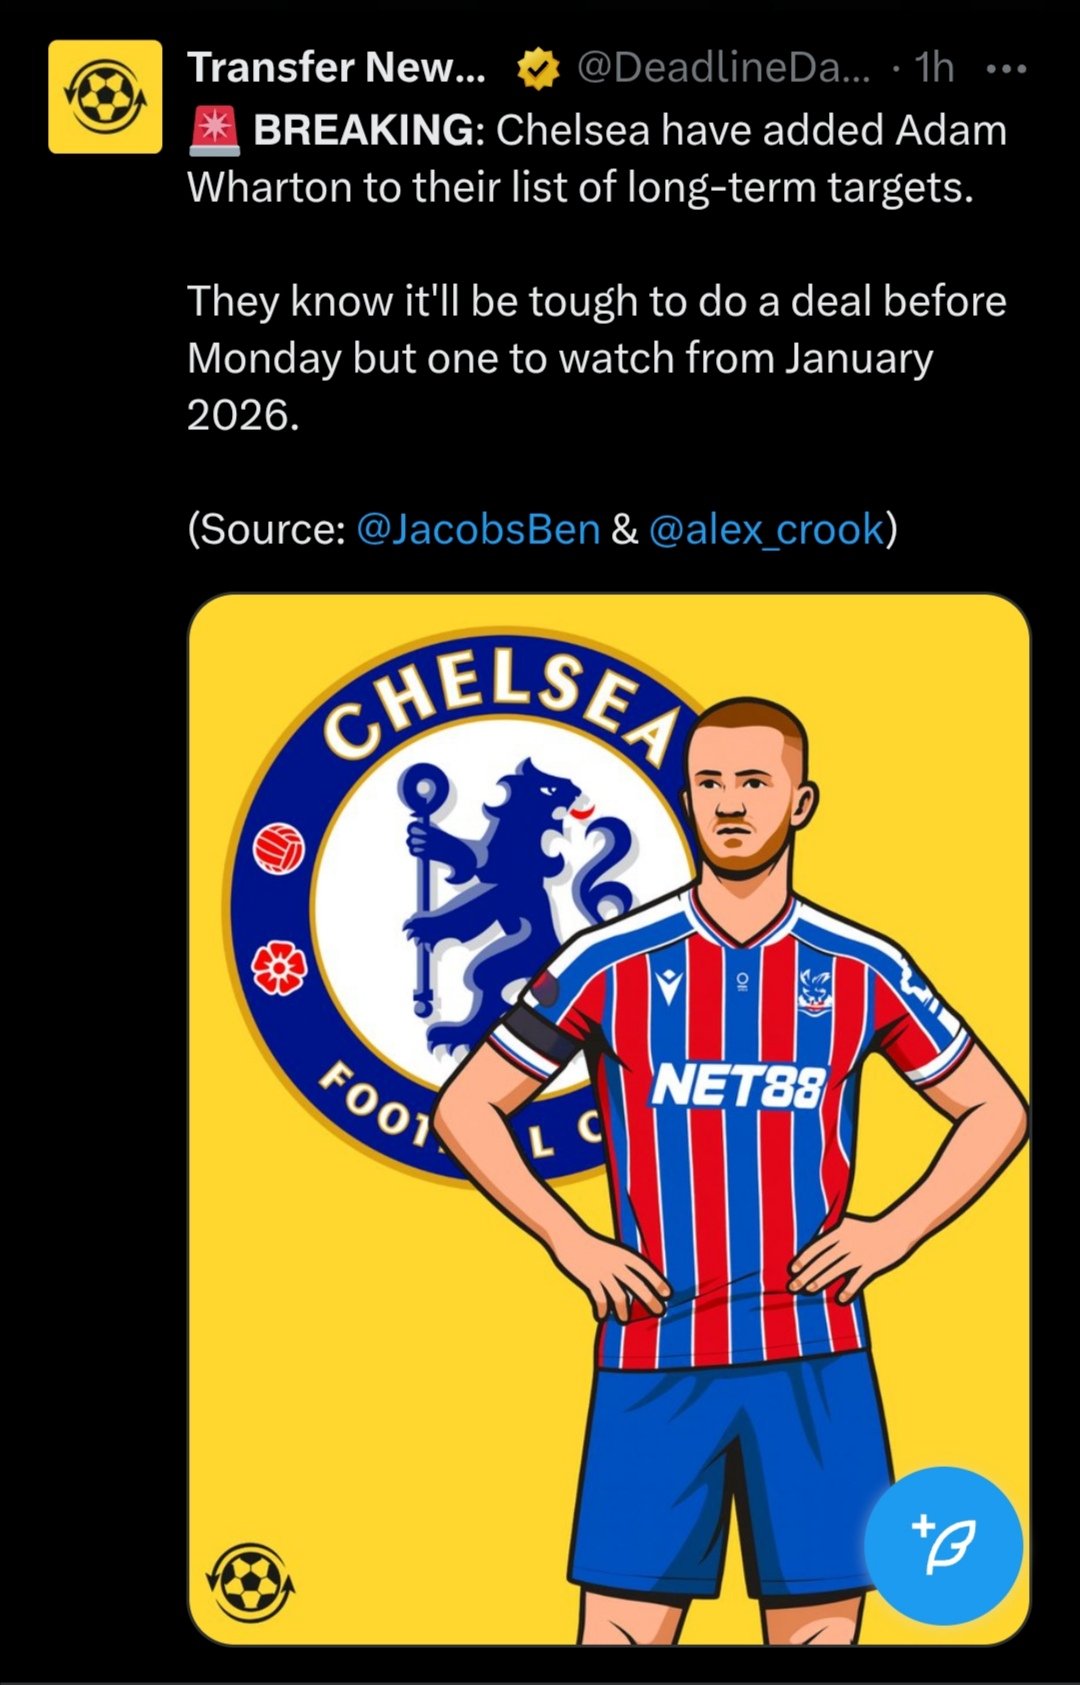1080x1685 pixels.
Task: Open the @alex_crook mention link
Action: tap(766, 529)
